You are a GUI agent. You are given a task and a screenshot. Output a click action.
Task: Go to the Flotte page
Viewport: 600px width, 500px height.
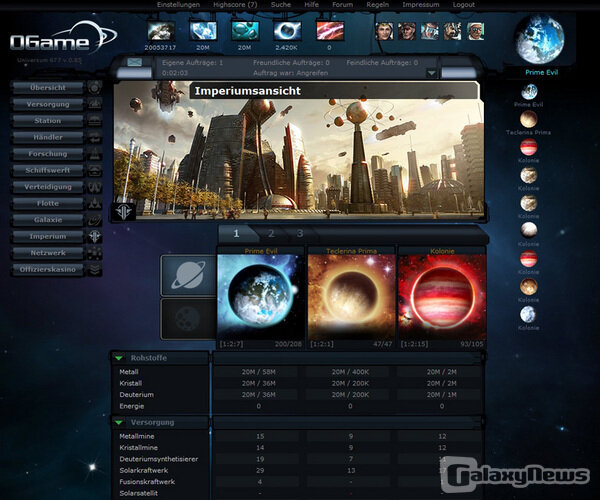48,203
